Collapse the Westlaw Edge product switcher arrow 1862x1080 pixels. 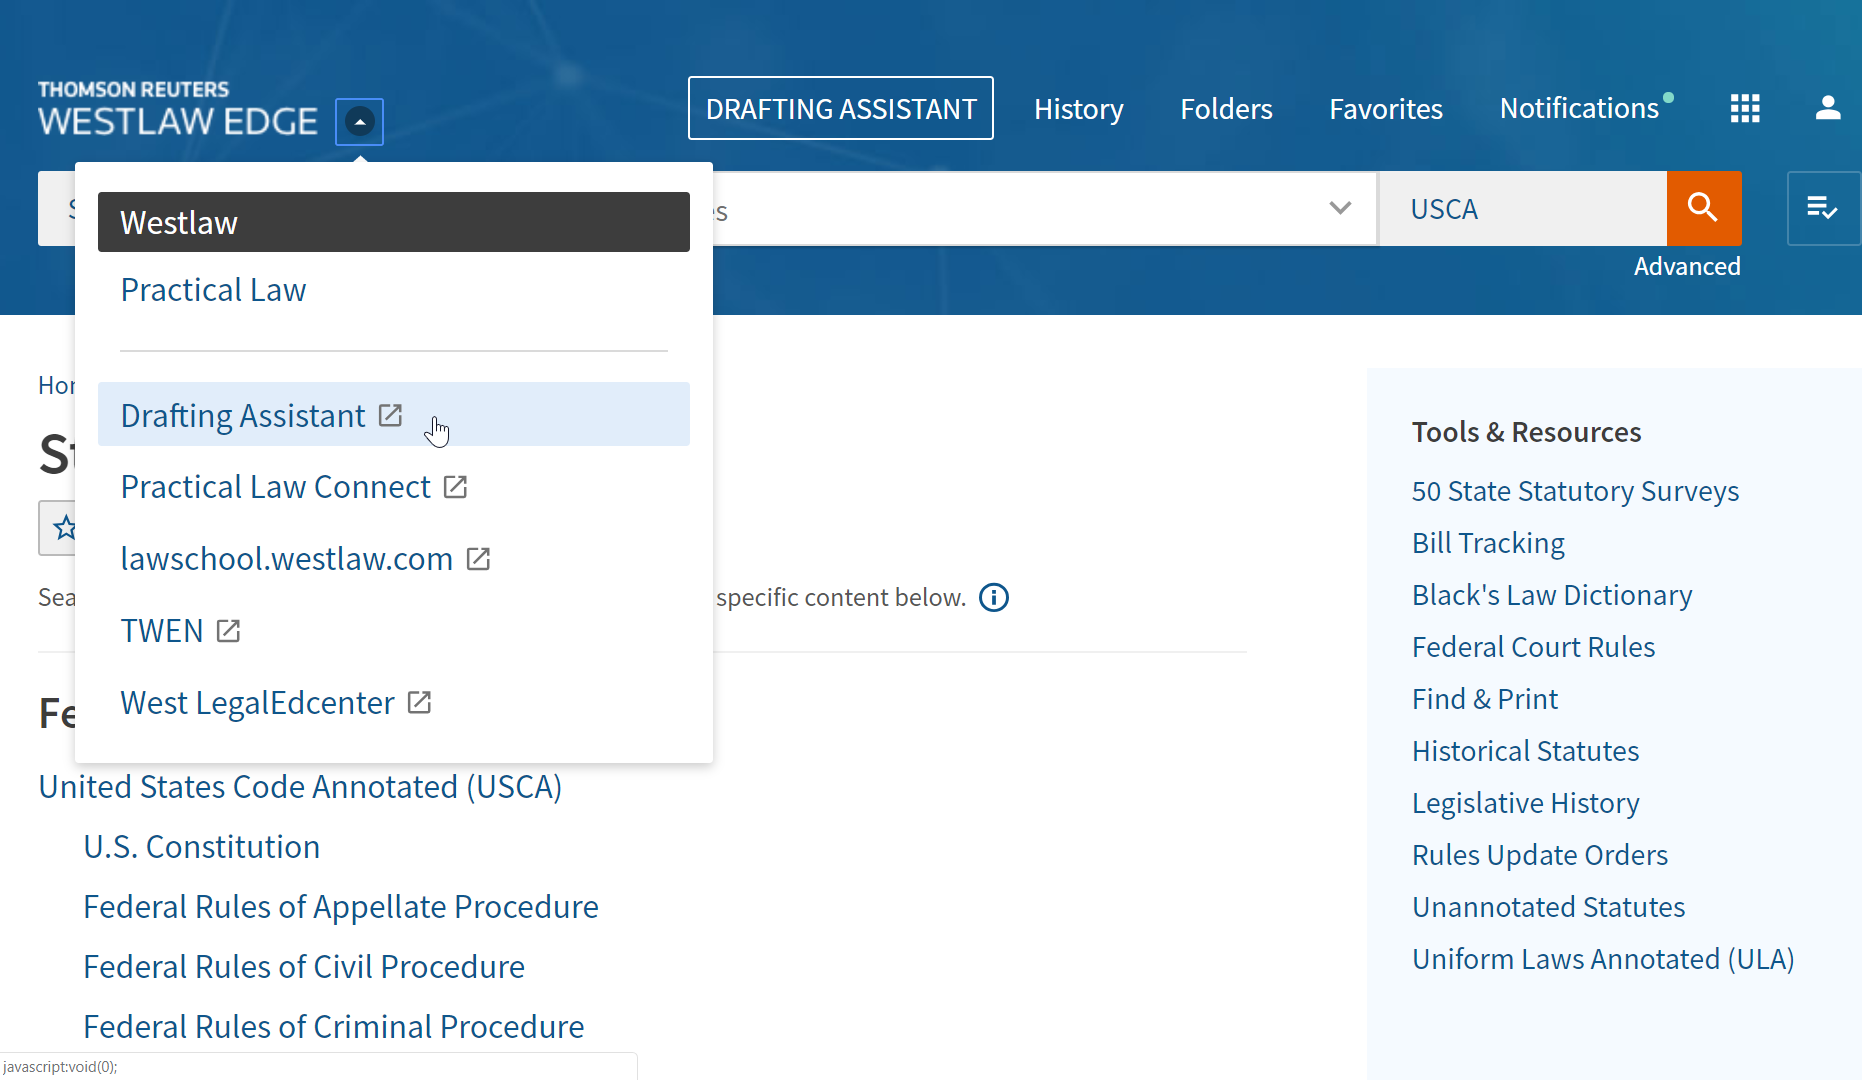click(x=359, y=122)
